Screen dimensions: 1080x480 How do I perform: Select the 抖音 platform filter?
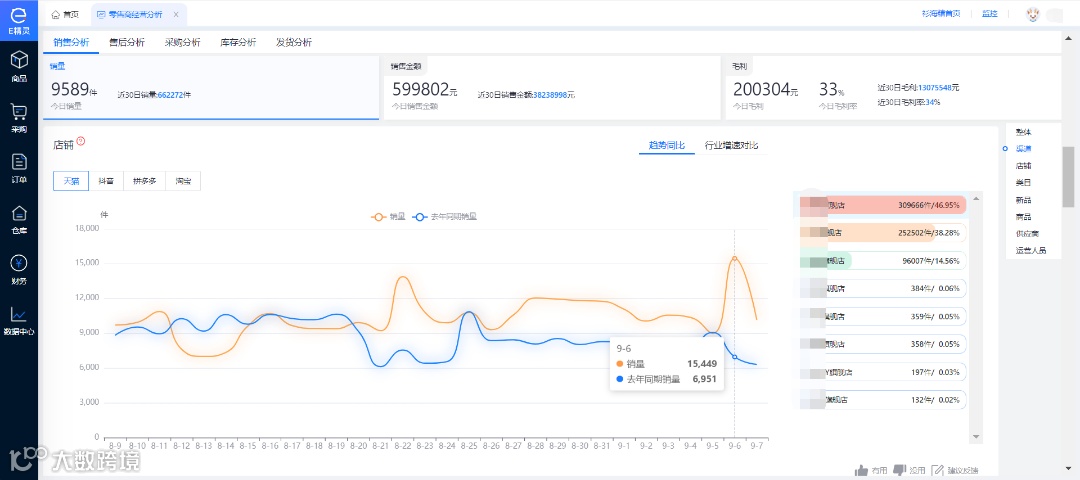click(x=103, y=181)
